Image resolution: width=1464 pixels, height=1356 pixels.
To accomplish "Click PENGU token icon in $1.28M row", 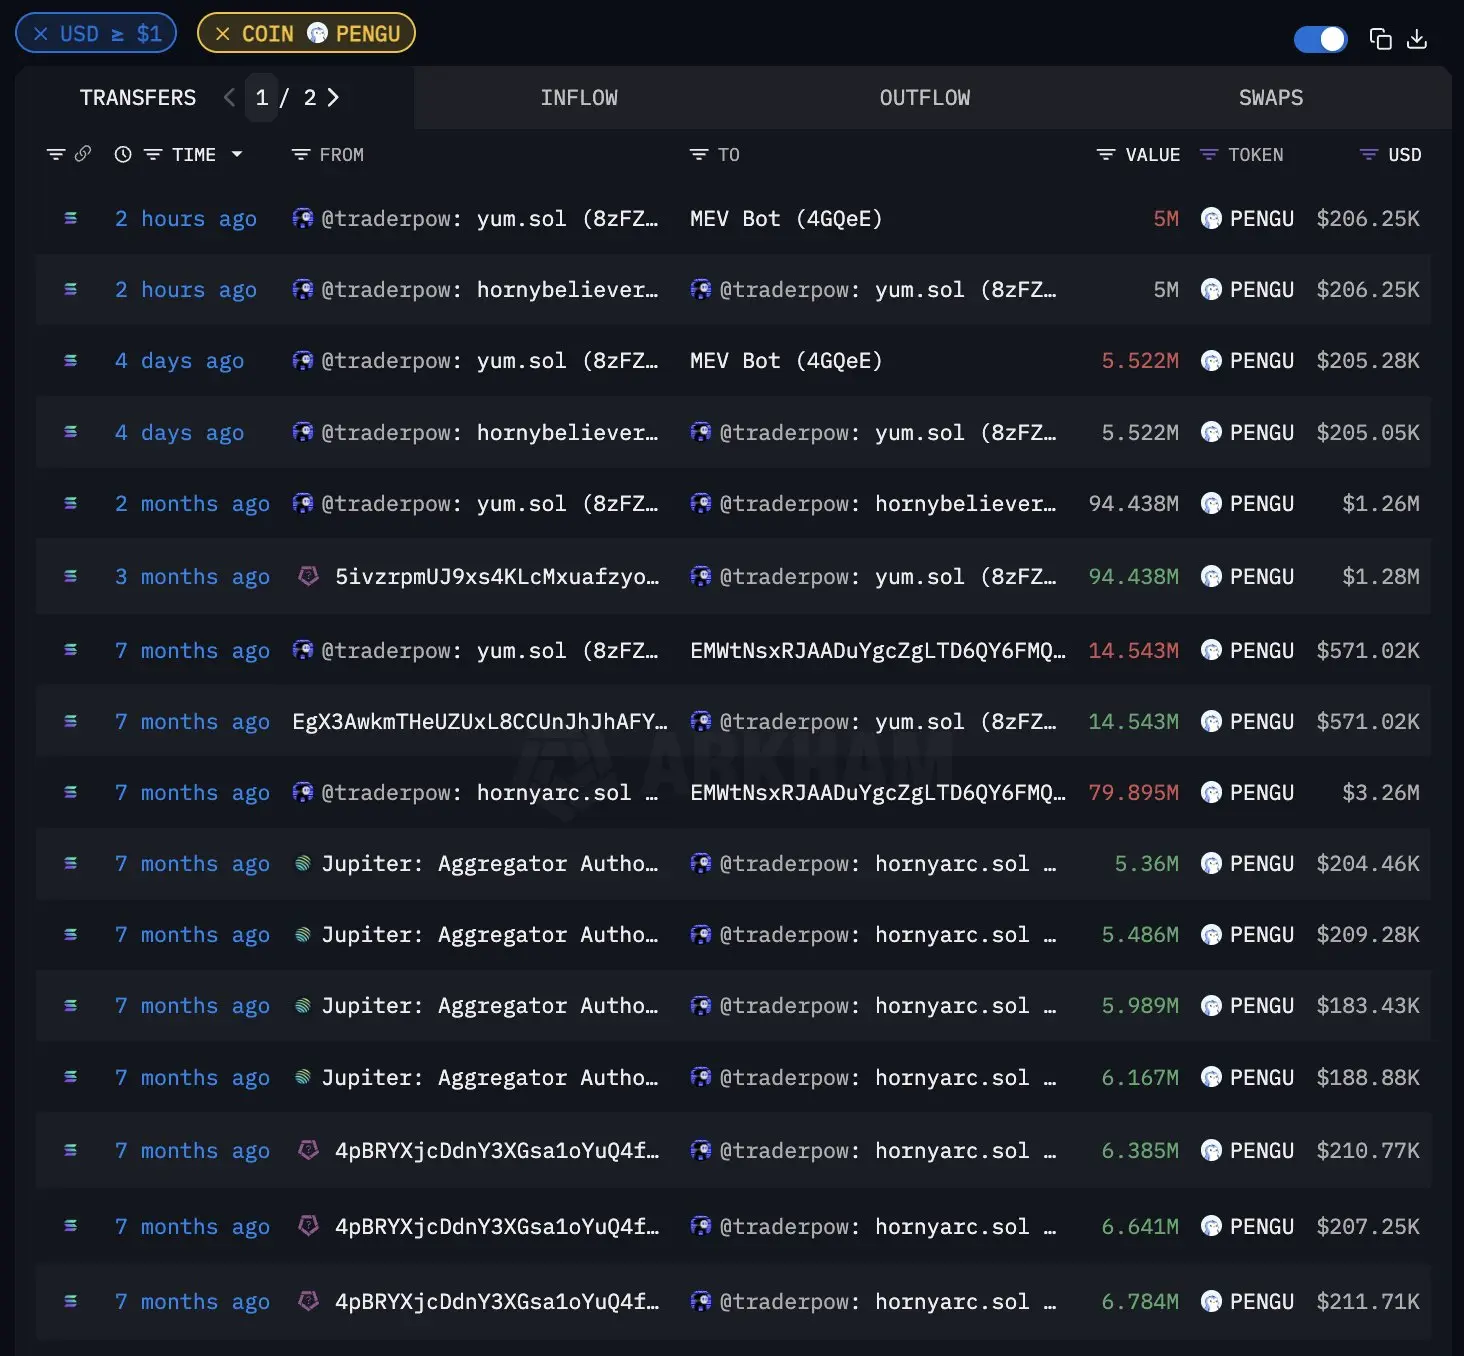I will tap(1211, 576).
